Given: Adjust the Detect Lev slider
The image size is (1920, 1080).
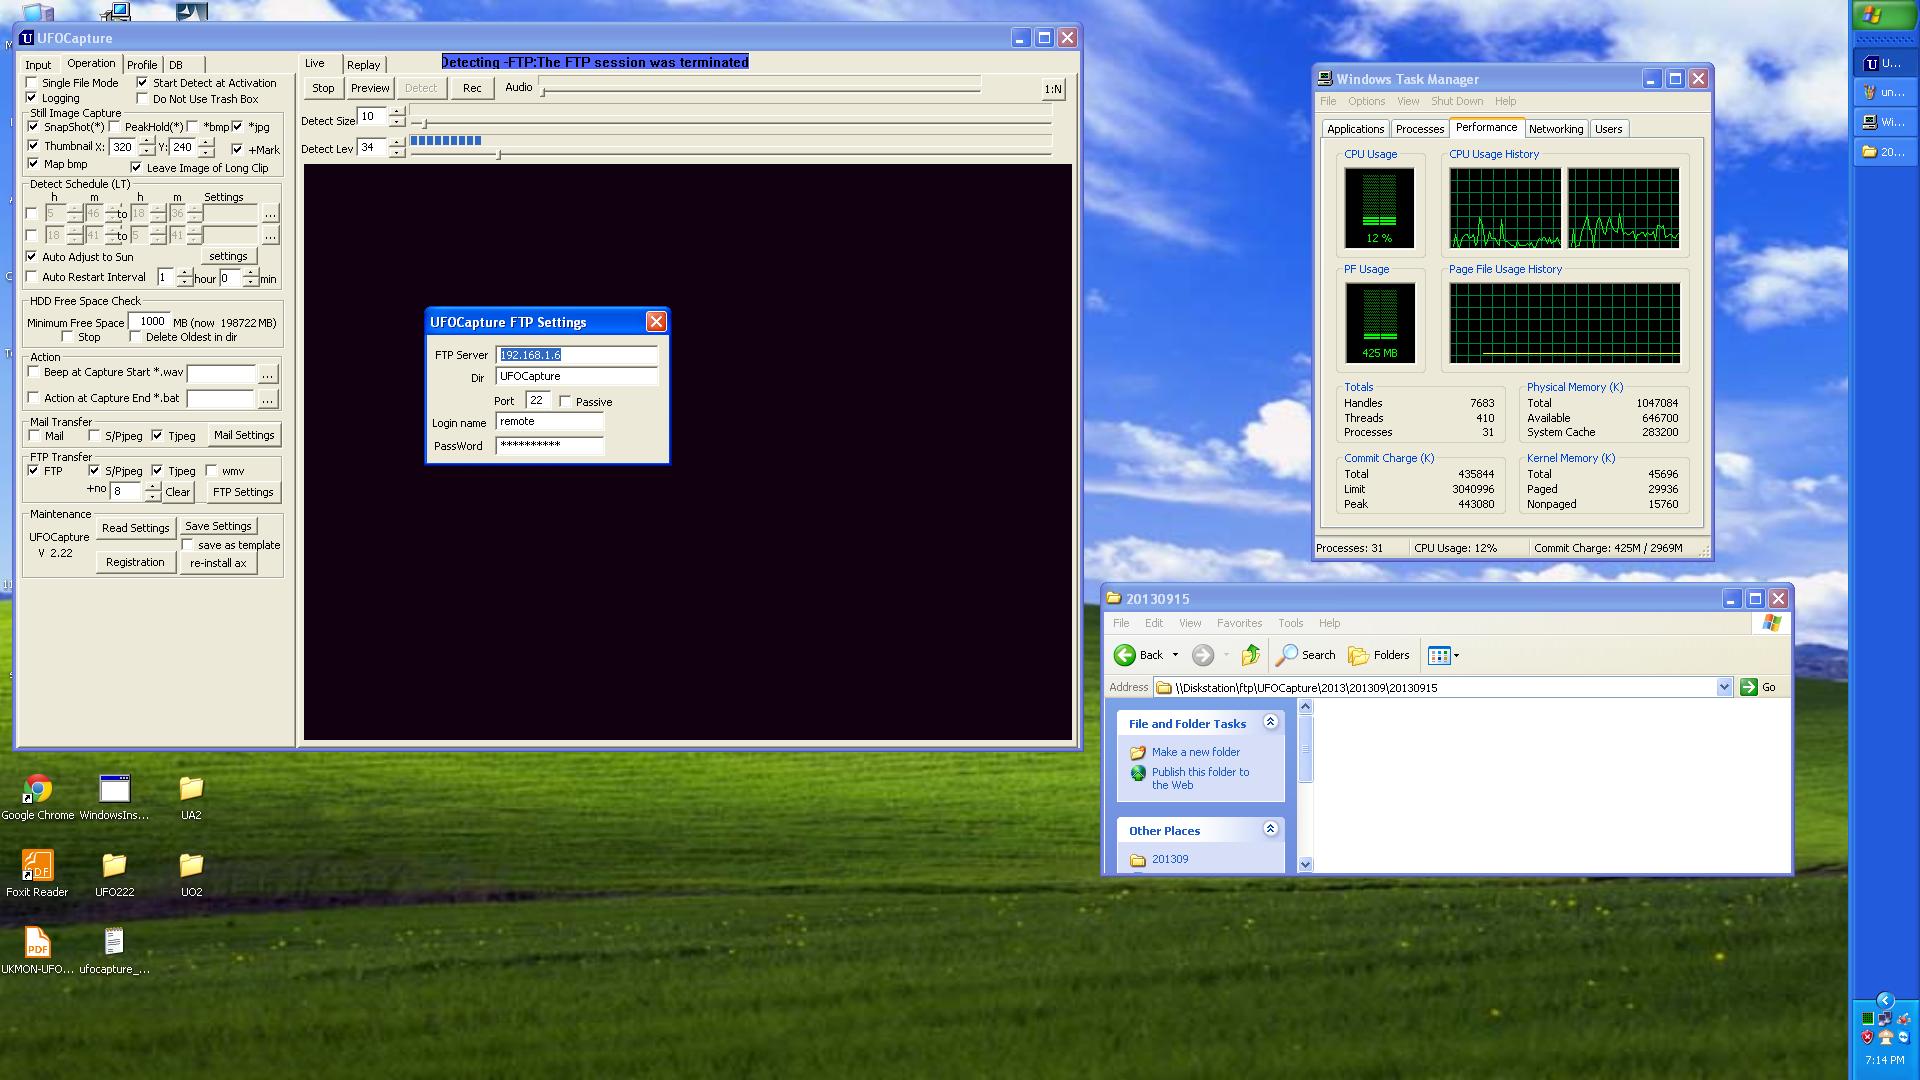Looking at the screenshot, I should click(498, 154).
